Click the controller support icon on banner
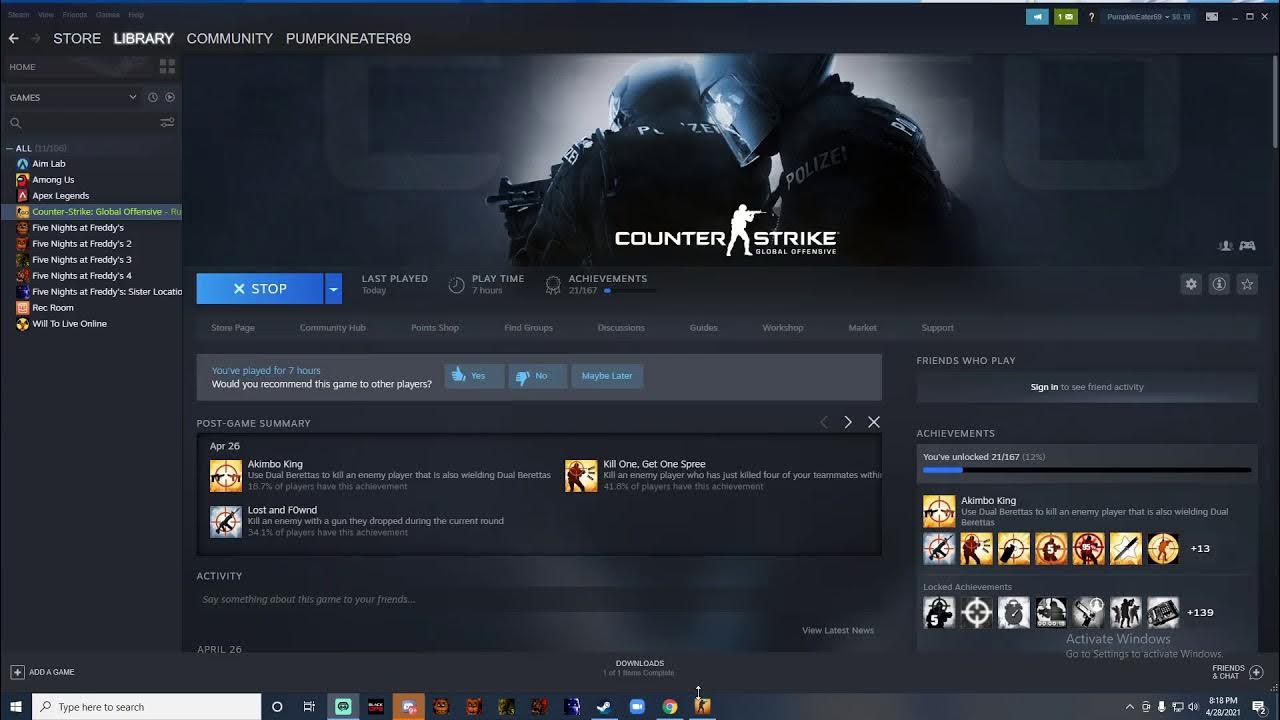Viewport: 1280px width, 720px height. pyautogui.click(x=1247, y=246)
